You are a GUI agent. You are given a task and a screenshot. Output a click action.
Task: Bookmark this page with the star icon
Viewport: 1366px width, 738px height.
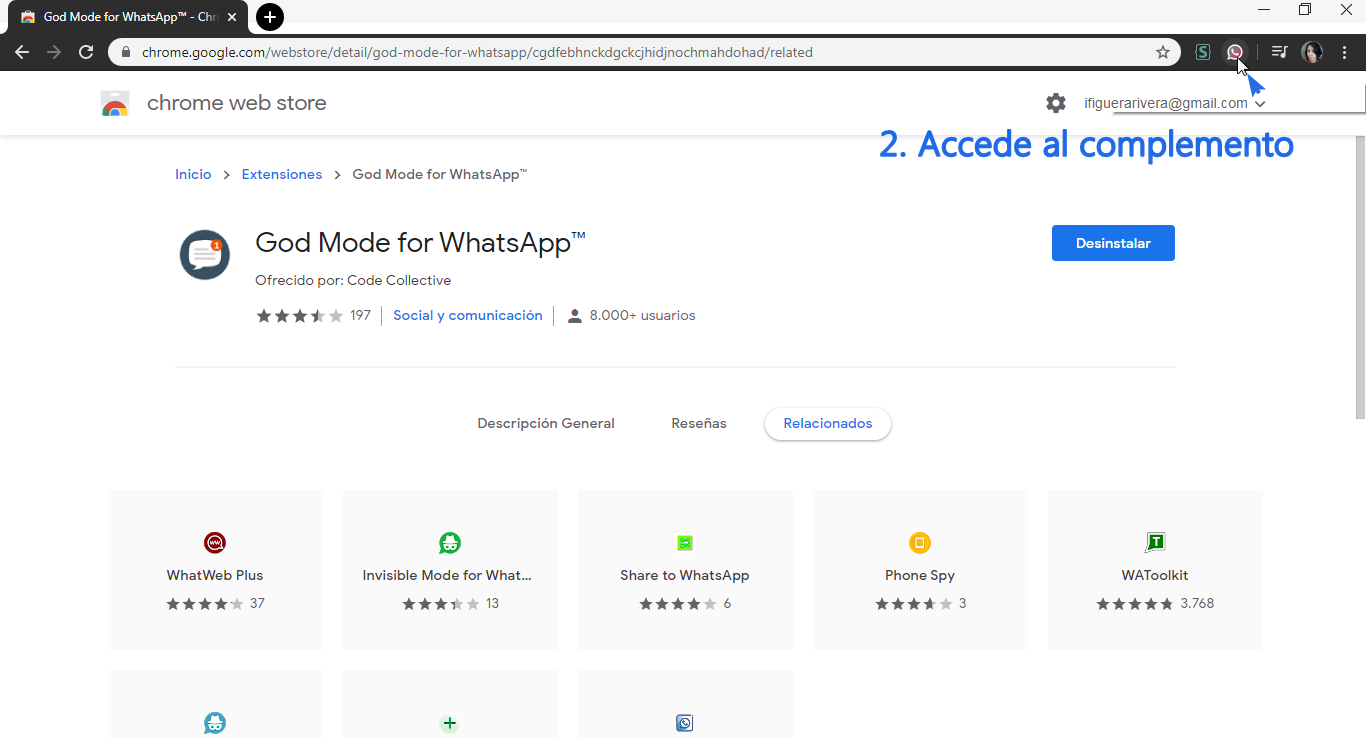1163,52
